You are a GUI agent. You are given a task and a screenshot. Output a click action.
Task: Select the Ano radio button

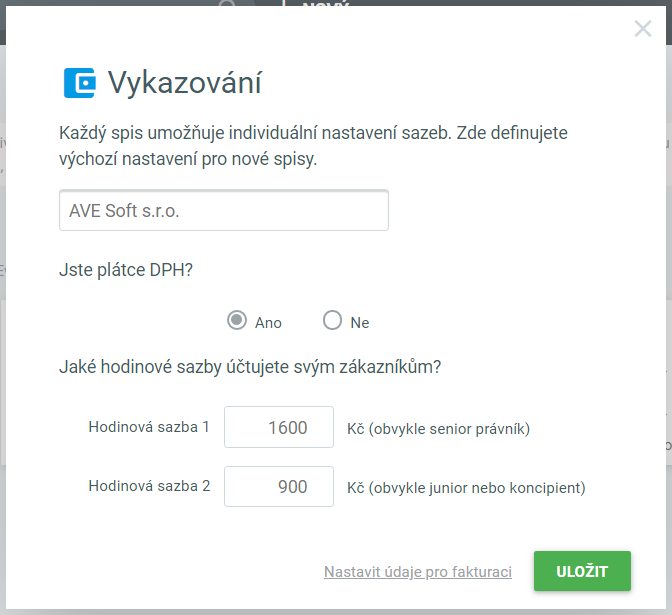pyautogui.click(x=237, y=321)
